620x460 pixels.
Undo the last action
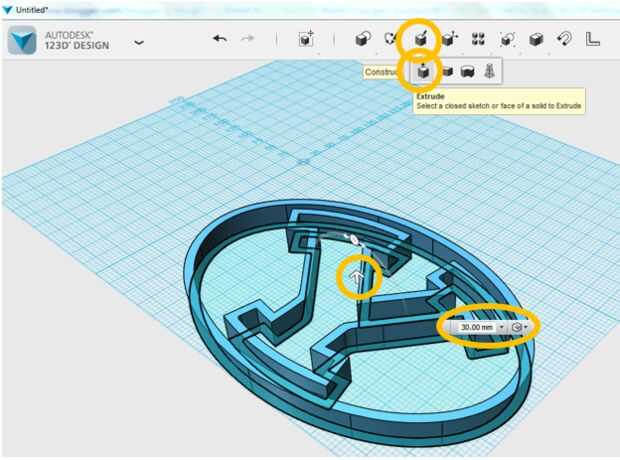click(x=220, y=39)
